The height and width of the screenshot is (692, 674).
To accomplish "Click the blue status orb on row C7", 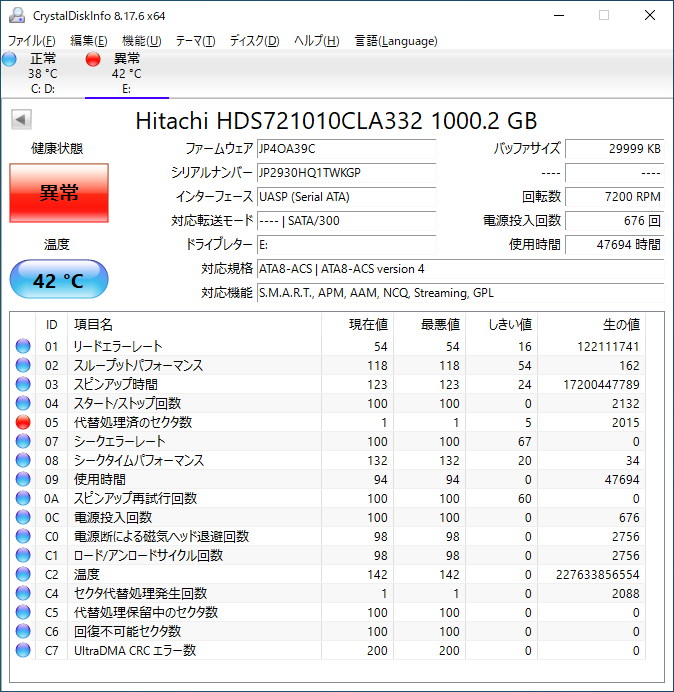I will click(x=23, y=650).
